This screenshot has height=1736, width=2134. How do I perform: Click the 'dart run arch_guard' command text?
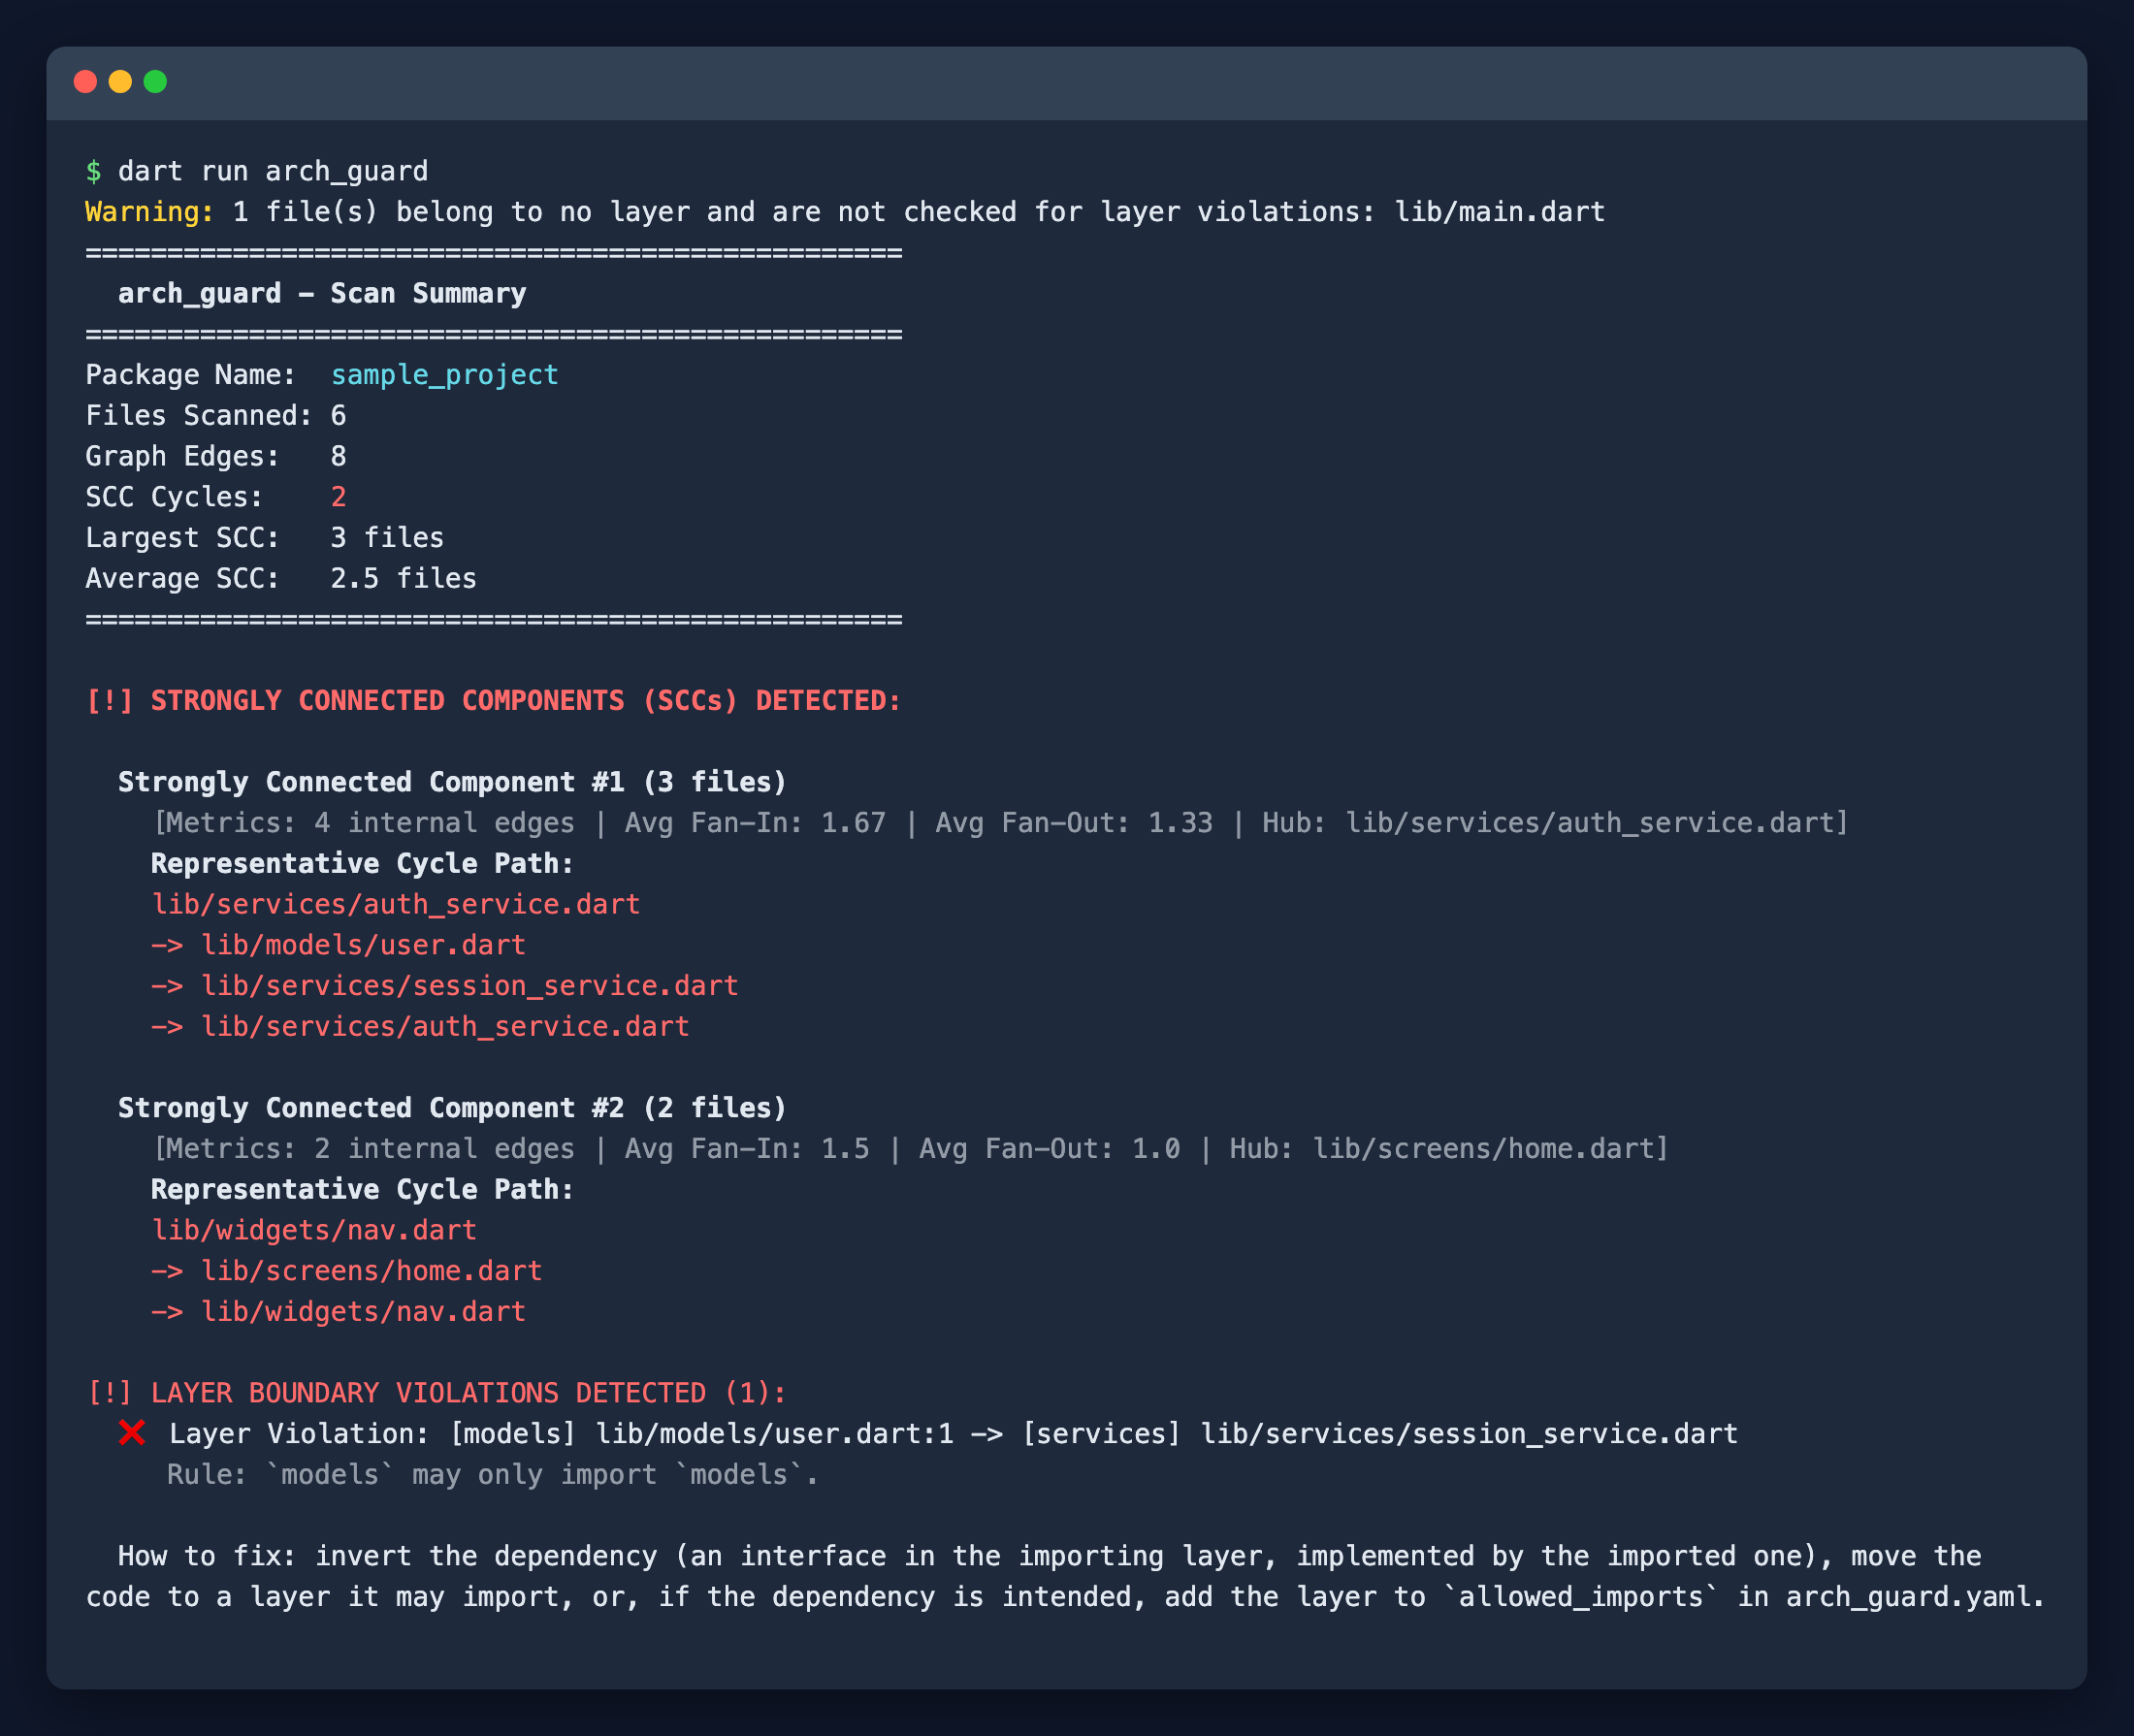pos(273,171)
